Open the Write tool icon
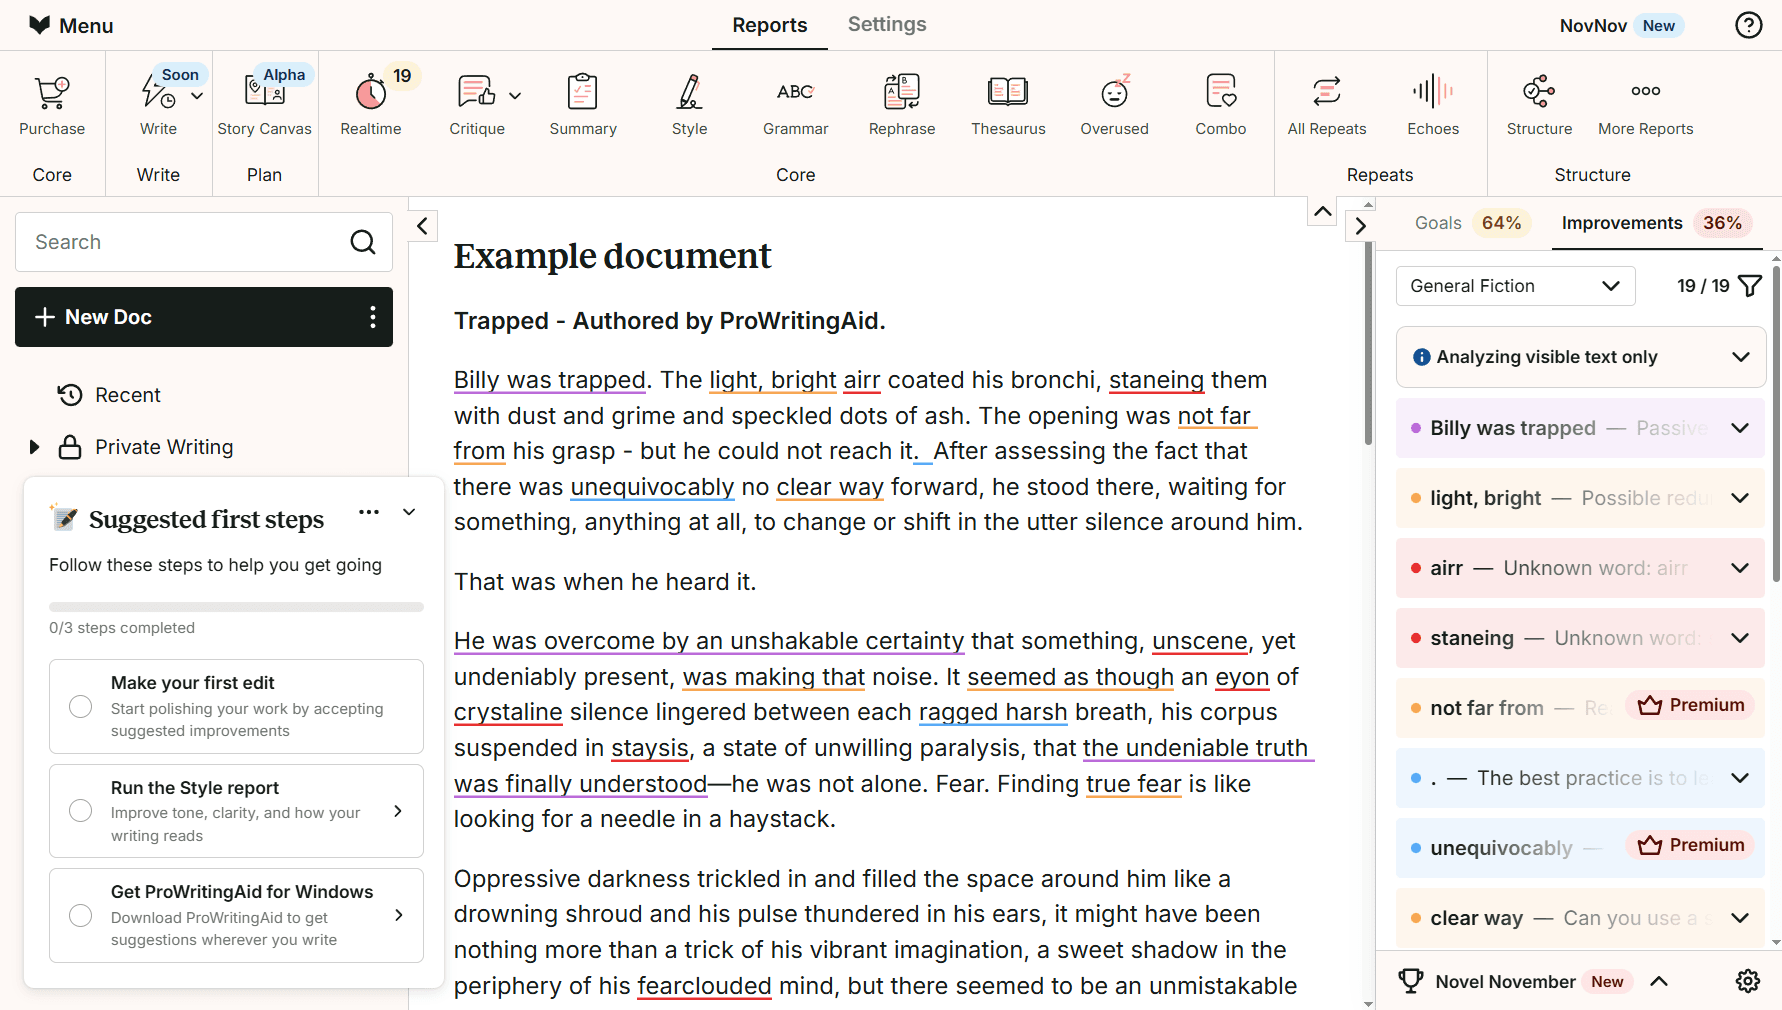The image size is (1782, 1010). [158, 93]
